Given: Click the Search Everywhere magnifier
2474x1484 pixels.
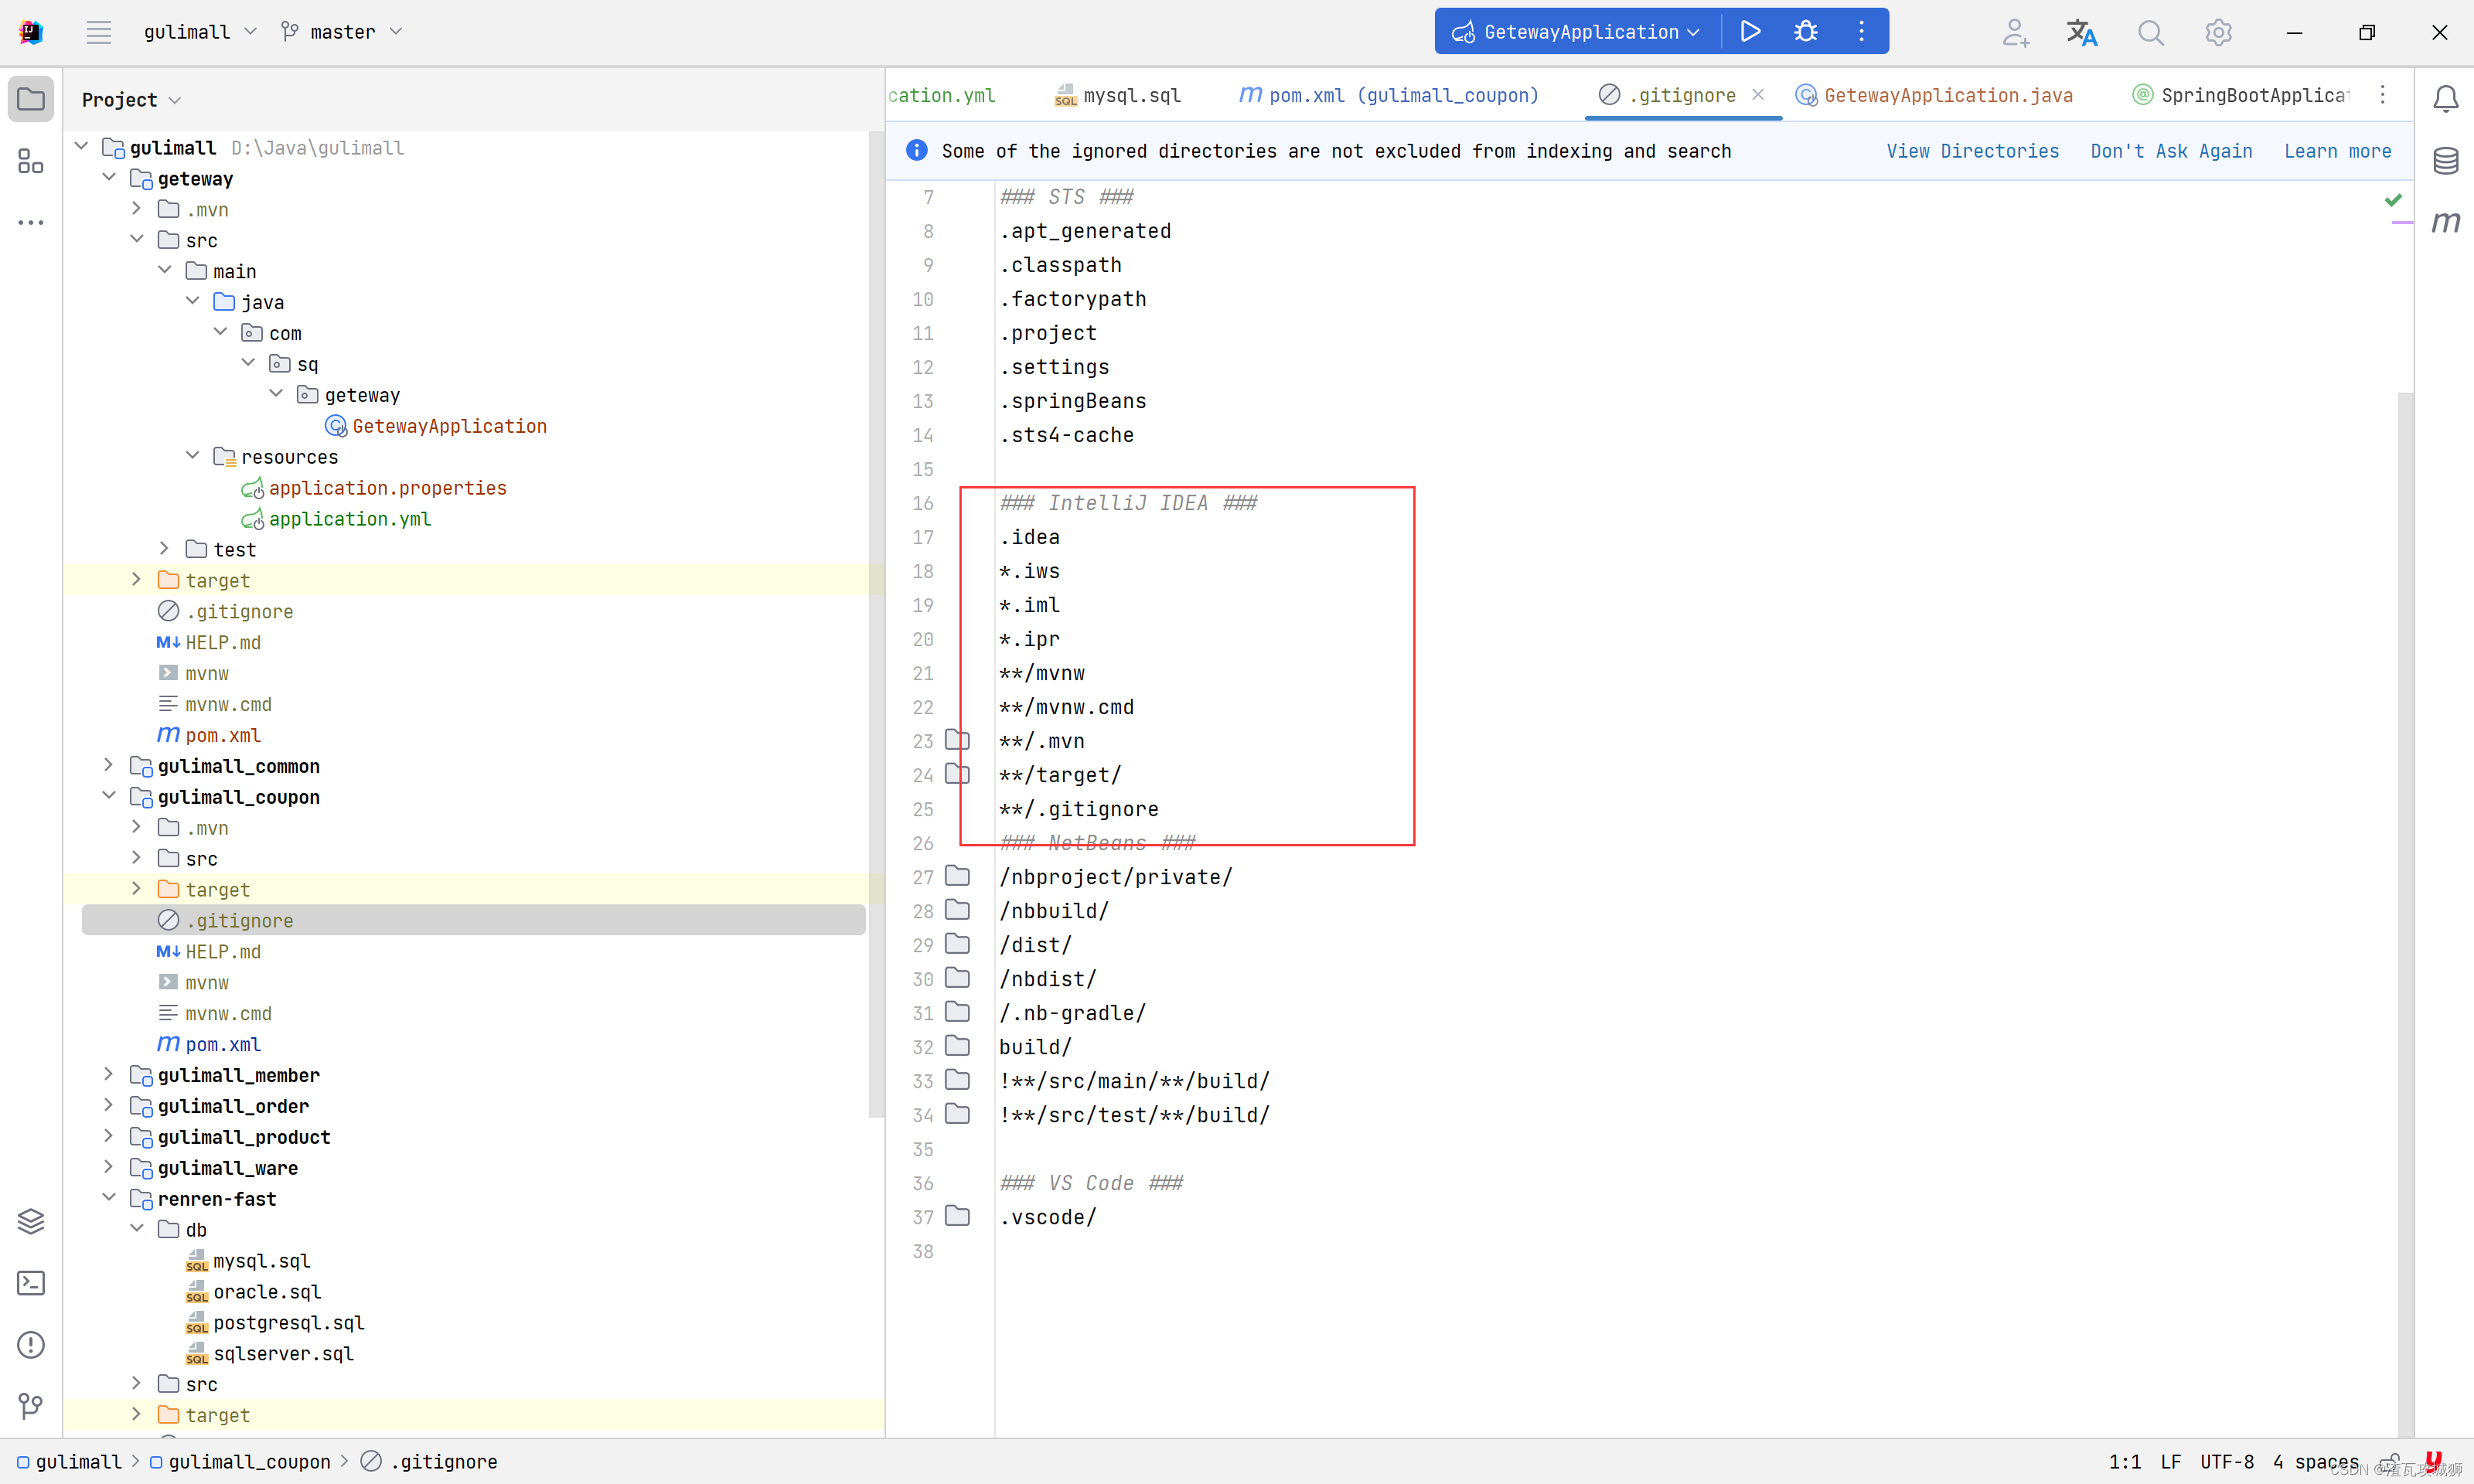Looking at the screenshot, I should 2150,33.
